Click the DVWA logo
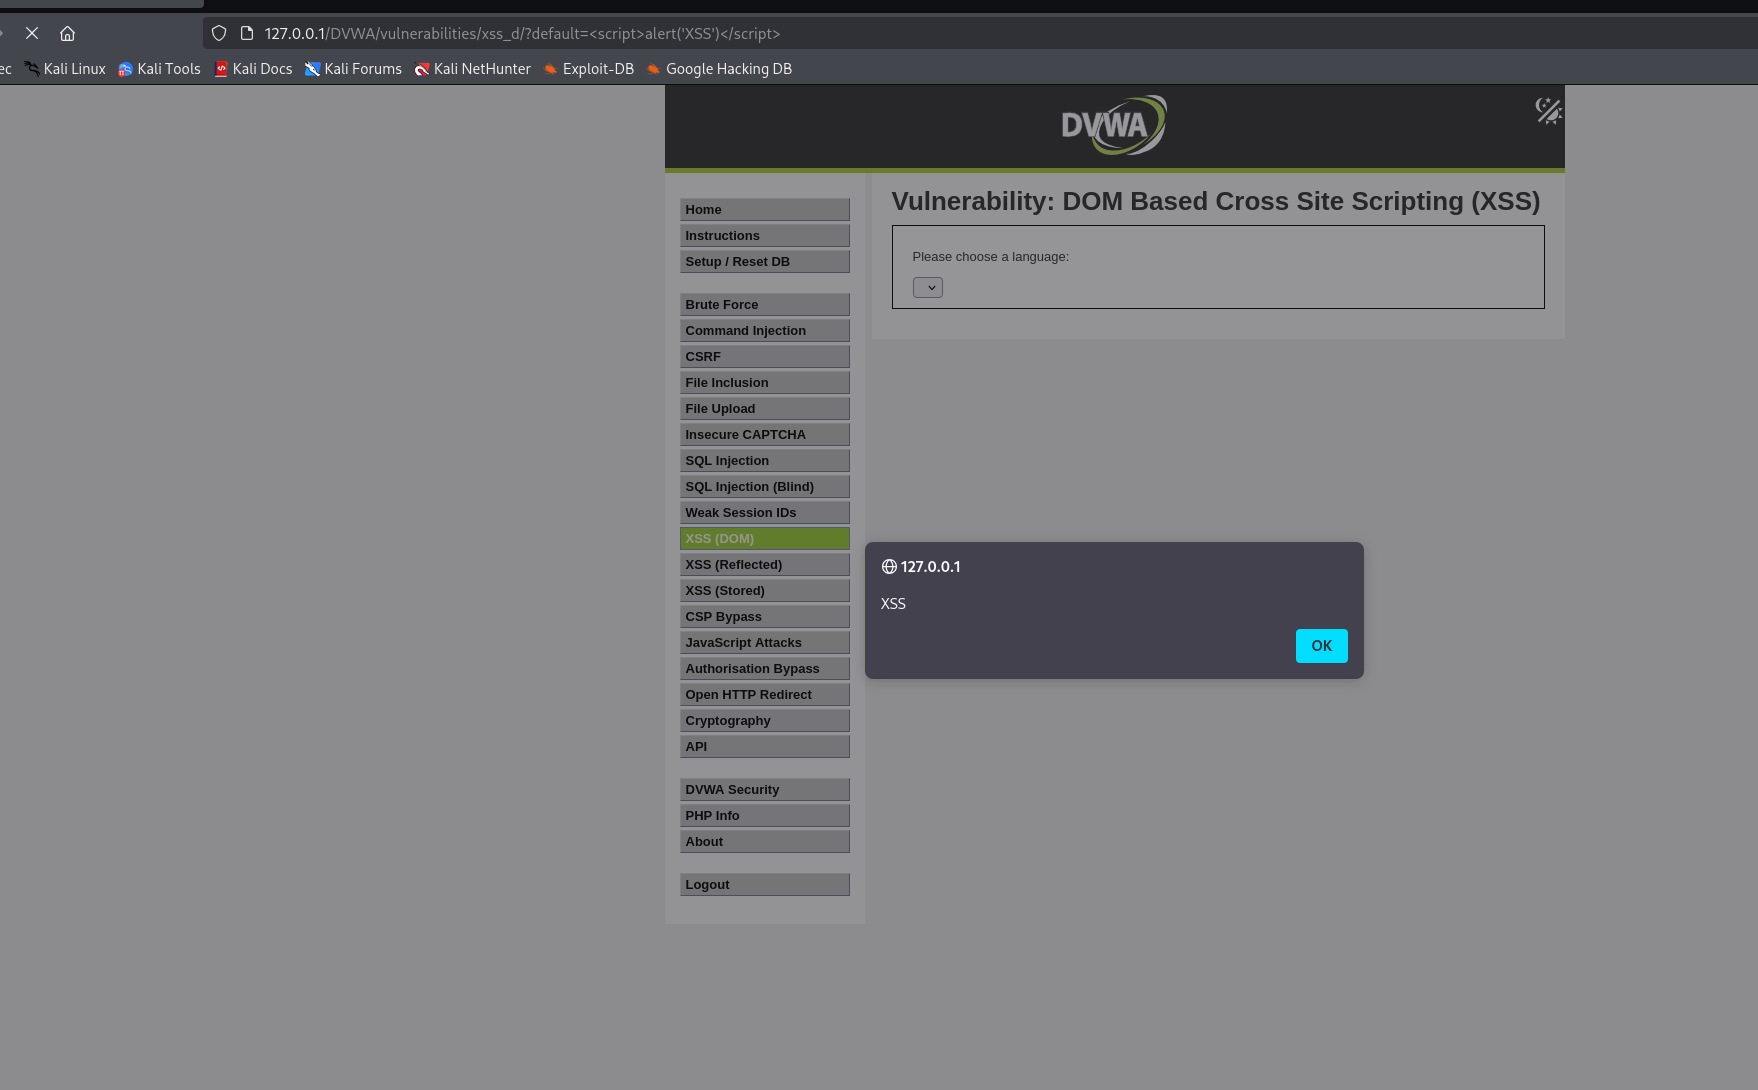Viewport: 1758px width, 1090px height. pyautogui.click(x=1114, y=125)
